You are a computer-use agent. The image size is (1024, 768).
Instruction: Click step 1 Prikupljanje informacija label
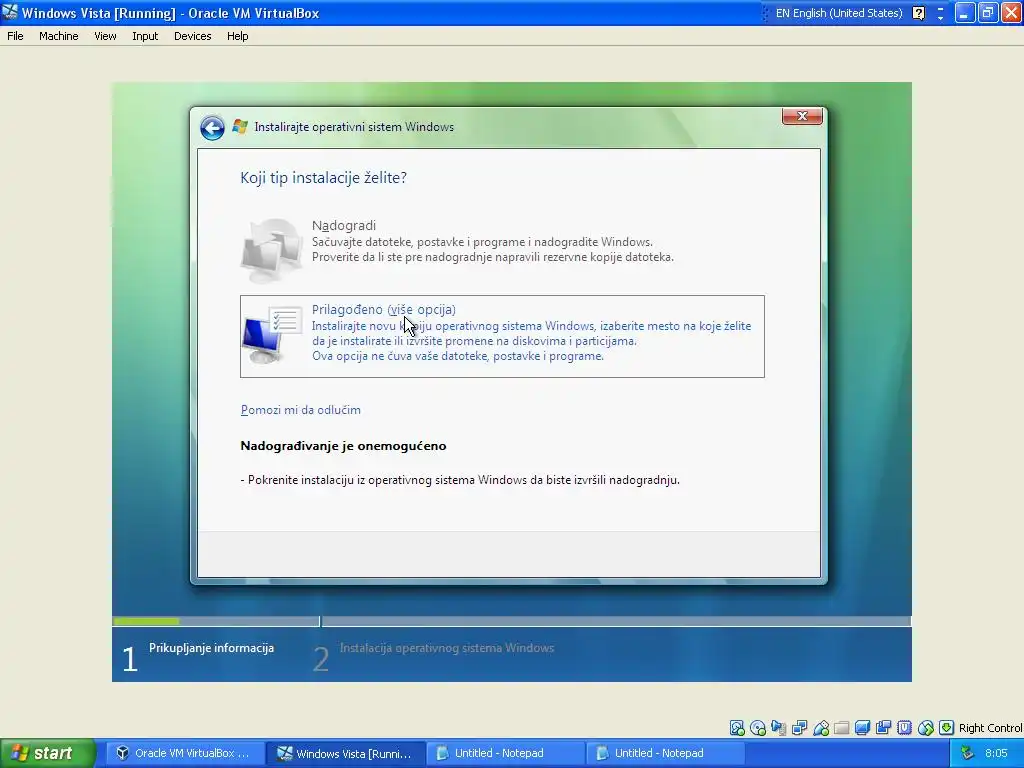pos(212,648)
